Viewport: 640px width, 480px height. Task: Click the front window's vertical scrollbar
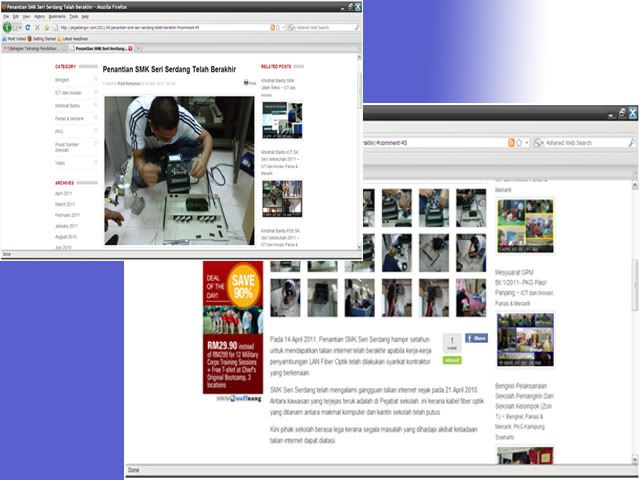[x=359, y=153]
